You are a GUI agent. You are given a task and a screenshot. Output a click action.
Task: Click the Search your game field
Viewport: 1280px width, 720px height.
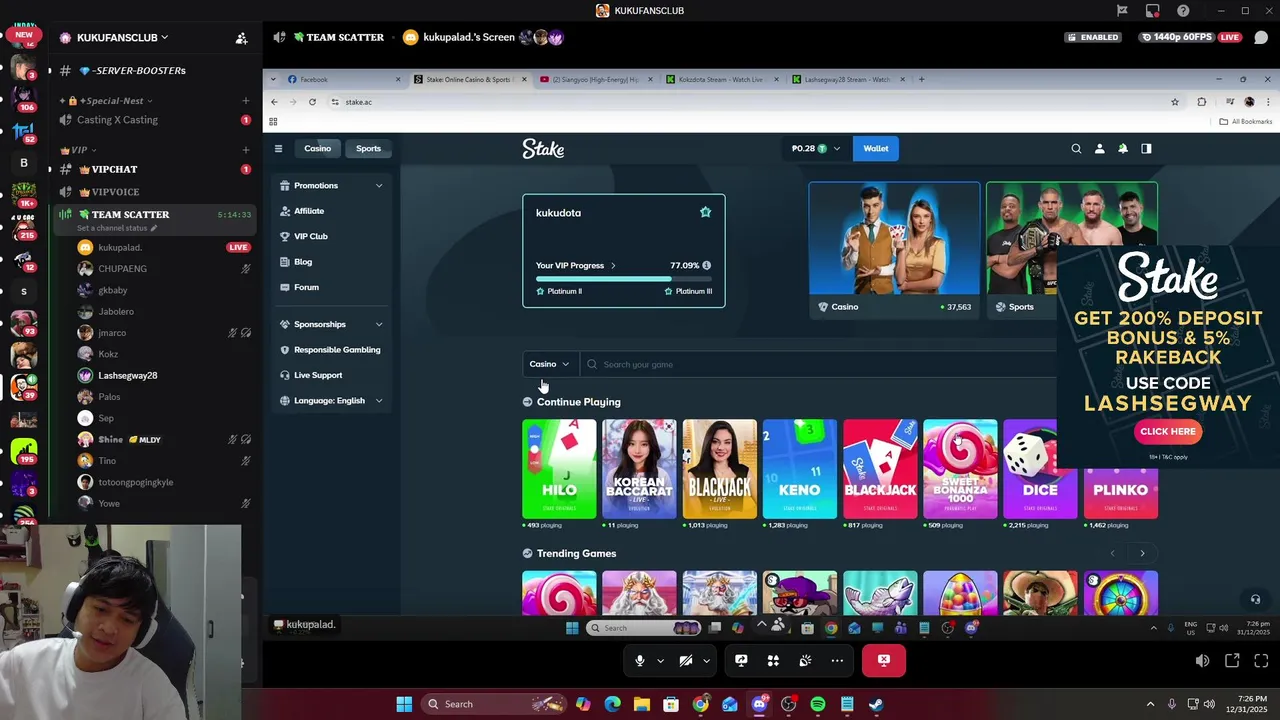coord(818,364)
